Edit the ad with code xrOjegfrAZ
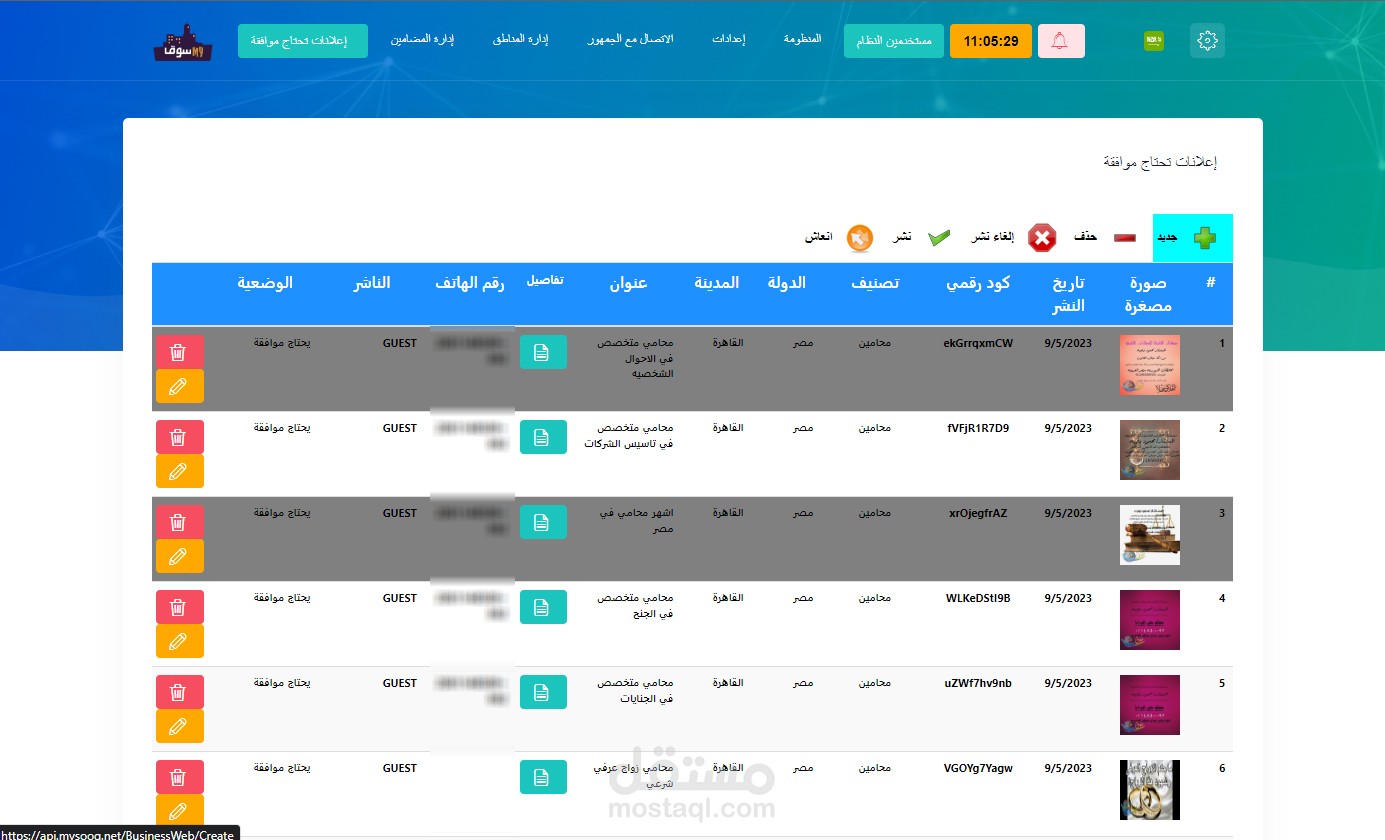The height and width of the screenshot is (840, 1385). tap(180, 556)
